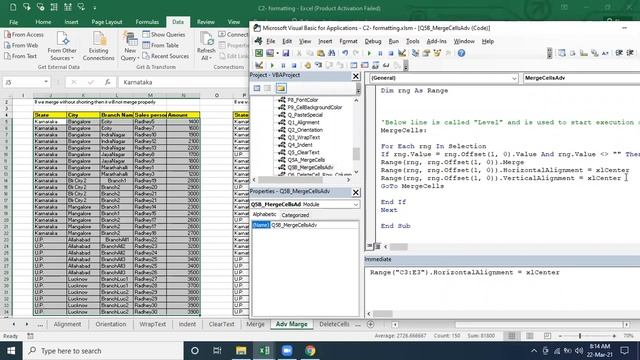Click Quick Watch icon in Debug toolbar
640x360 pixels.
click(x=386, y=65)
